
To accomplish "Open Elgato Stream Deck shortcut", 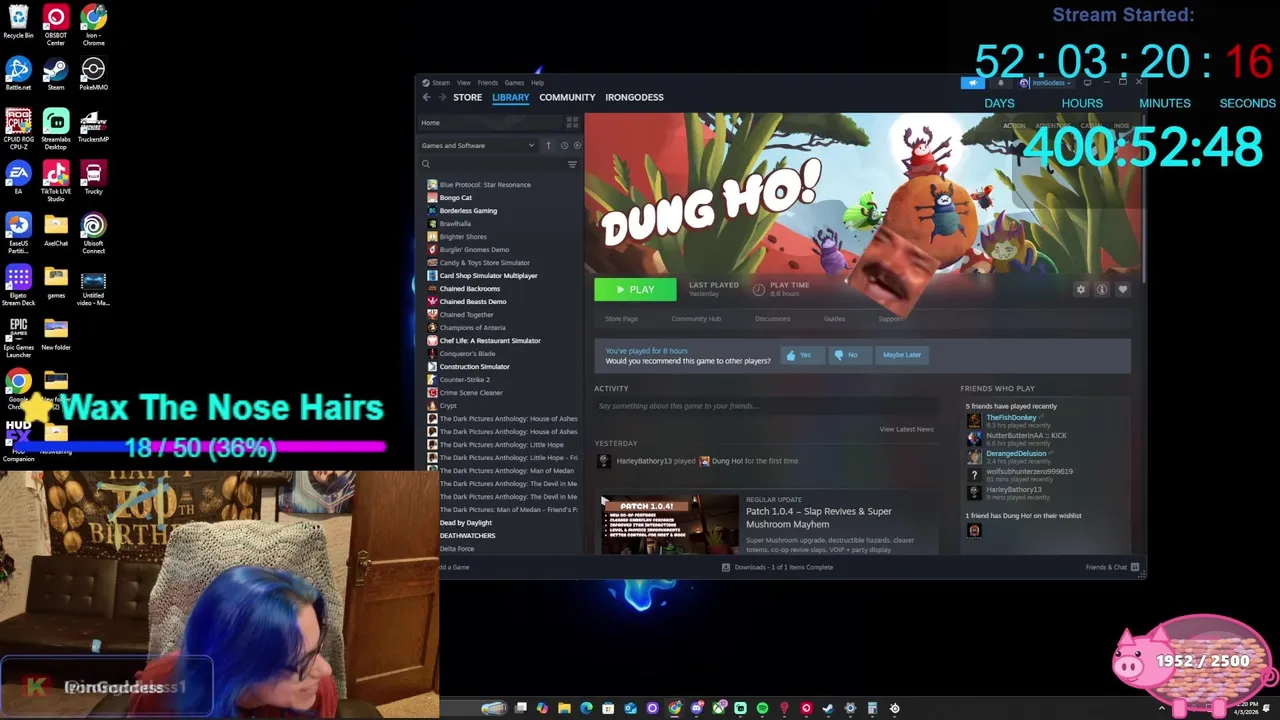I will tap(18, 285).
